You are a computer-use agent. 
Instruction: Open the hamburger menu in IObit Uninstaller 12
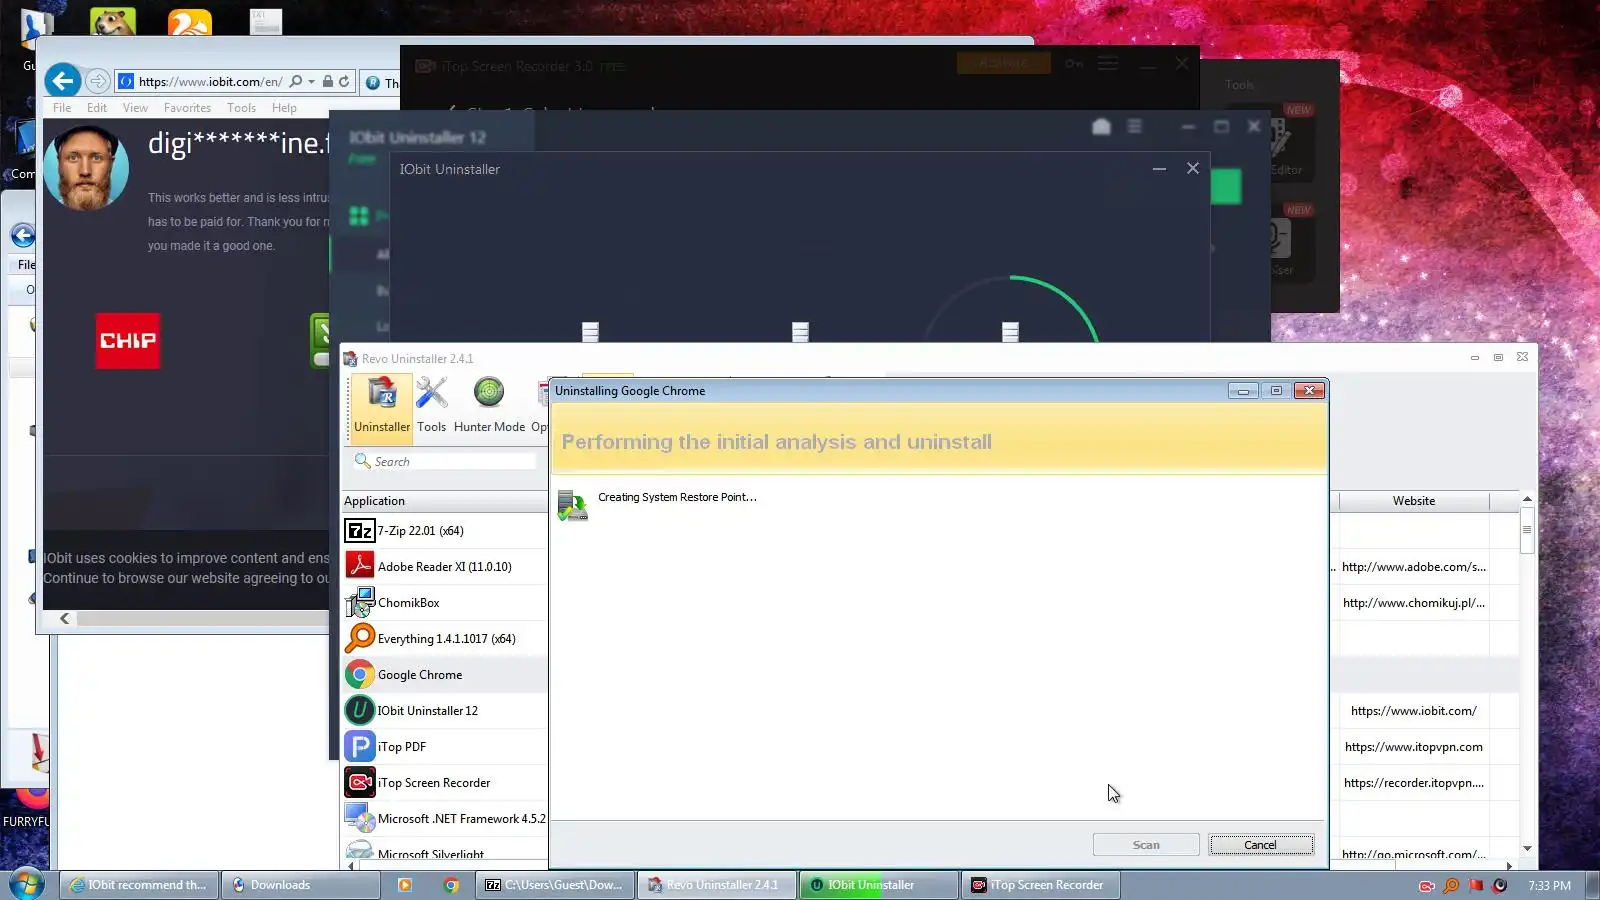coord(1134,127)
